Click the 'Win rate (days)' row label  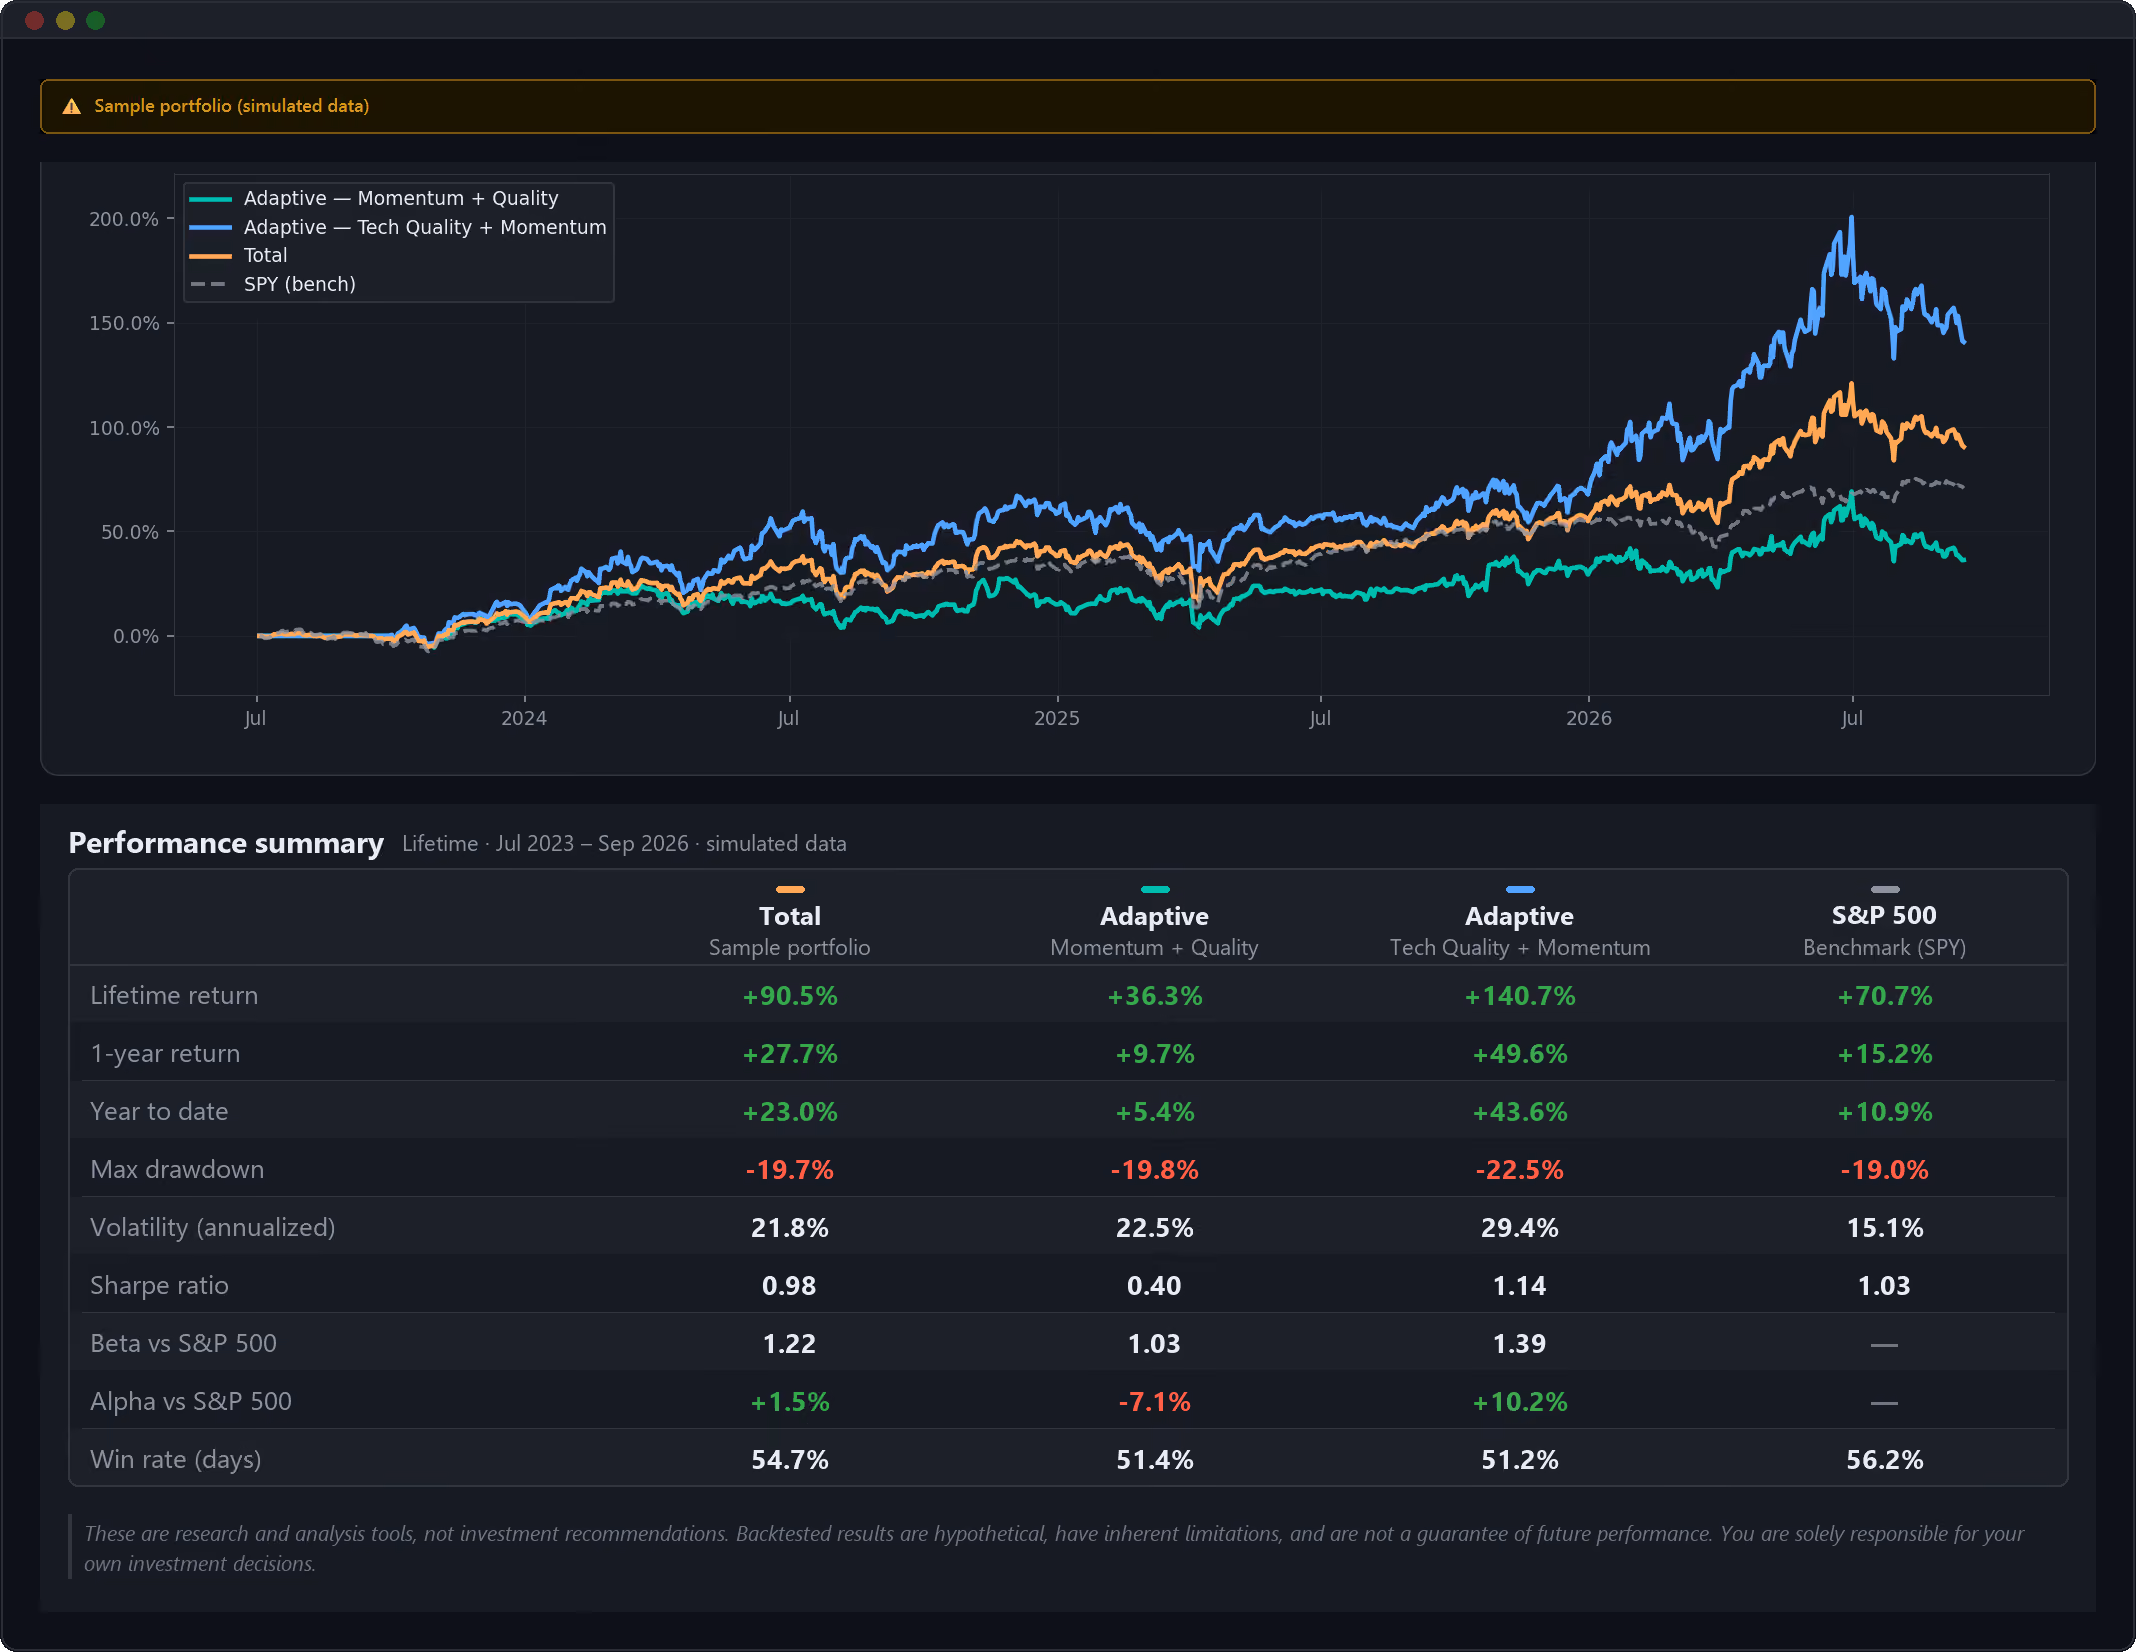click(176, 1460)
